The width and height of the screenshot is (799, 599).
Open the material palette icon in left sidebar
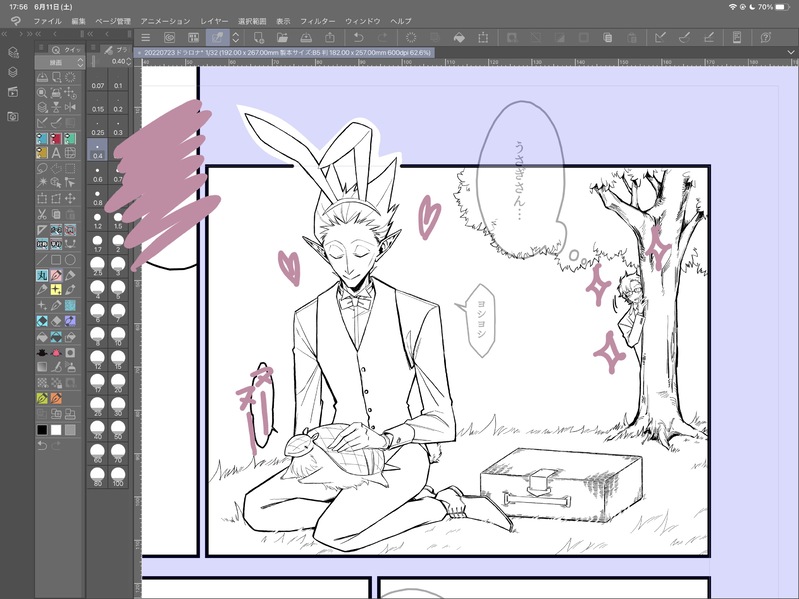point(13,52)
